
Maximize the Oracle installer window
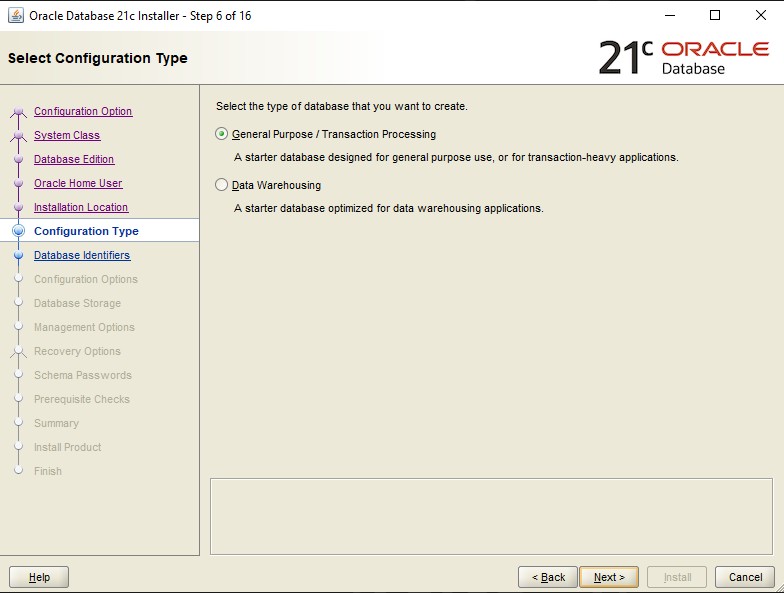[x=715, y=16]
